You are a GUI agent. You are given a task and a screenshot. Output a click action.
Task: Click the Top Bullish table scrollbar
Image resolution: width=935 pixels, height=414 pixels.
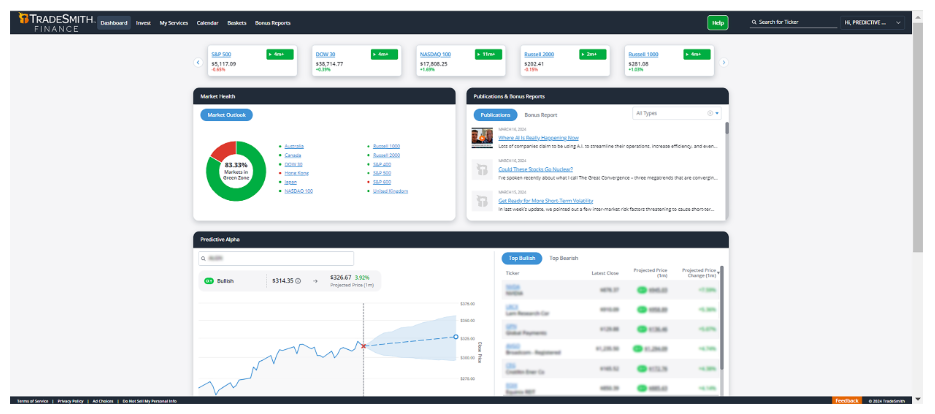[722, 317]
